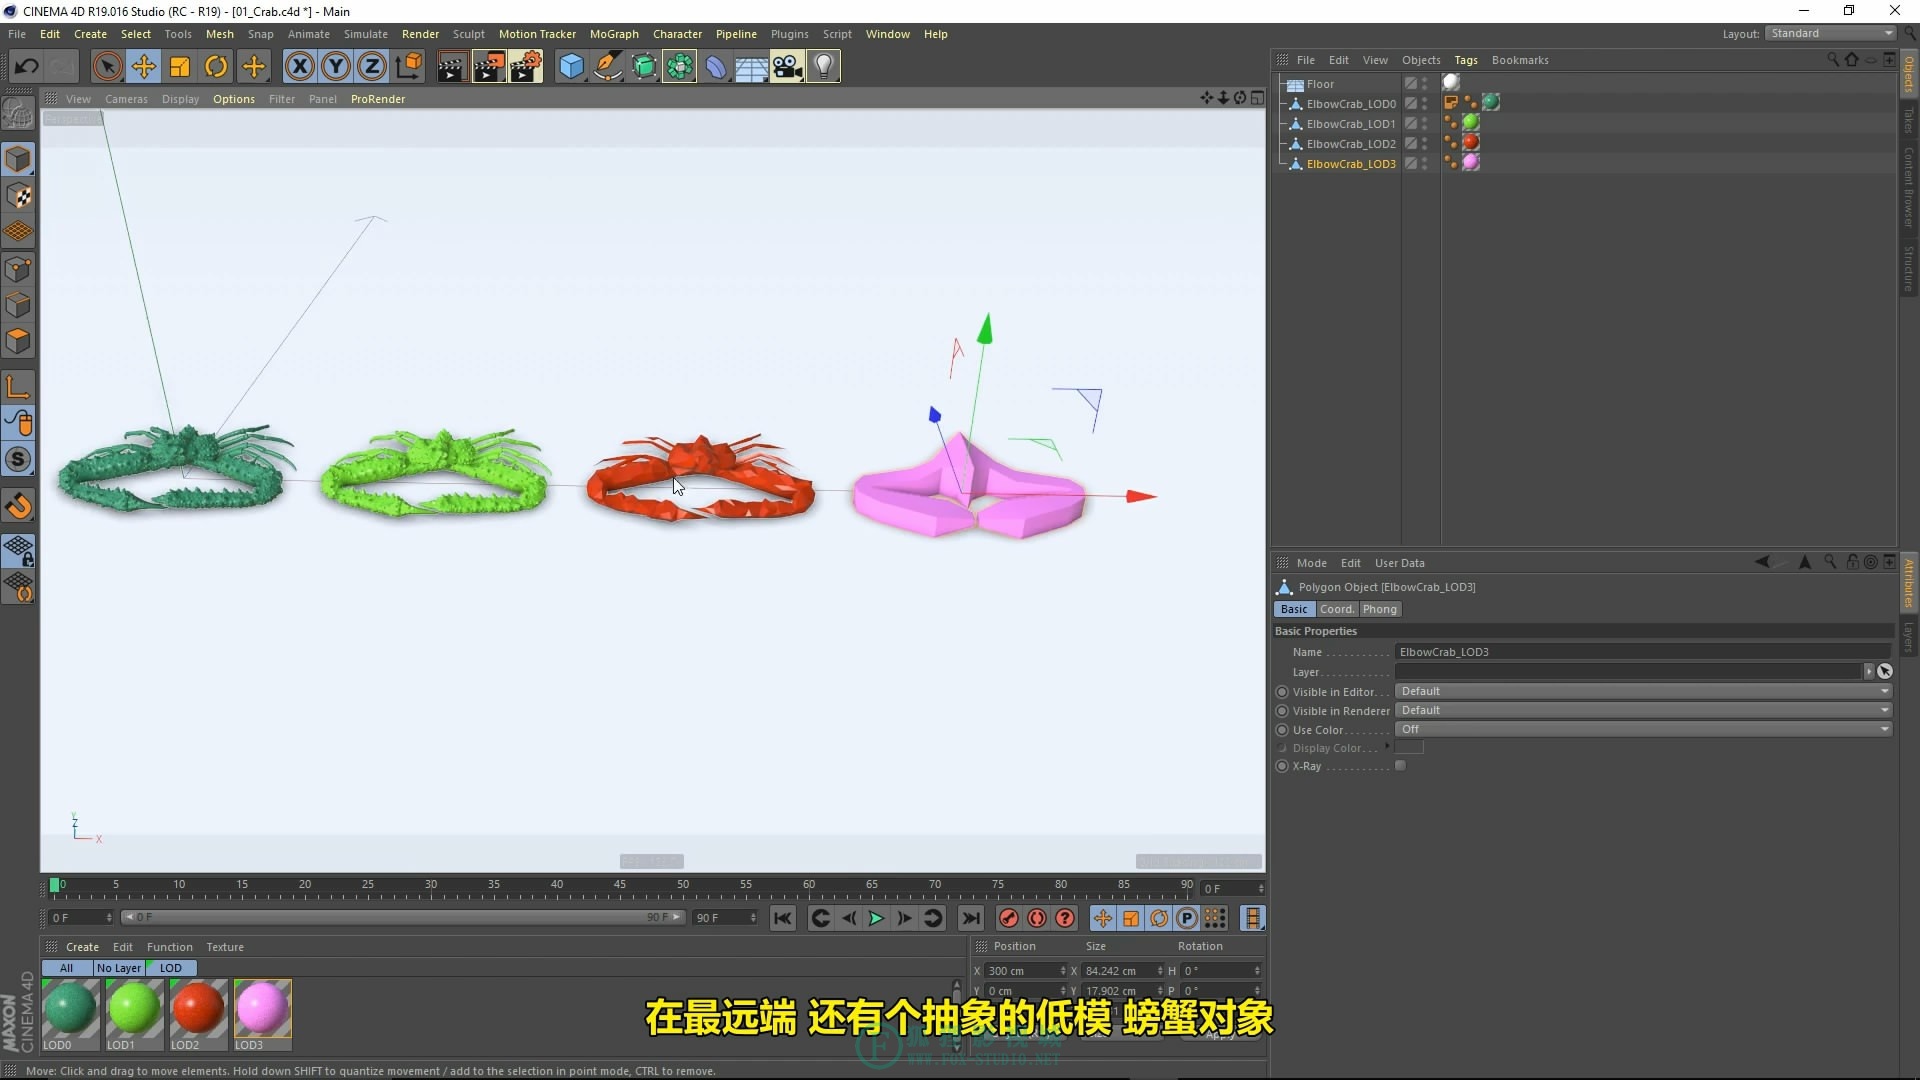
Task: Toggle Visible in Editor animation radio dot
Action: point(1282,692)
